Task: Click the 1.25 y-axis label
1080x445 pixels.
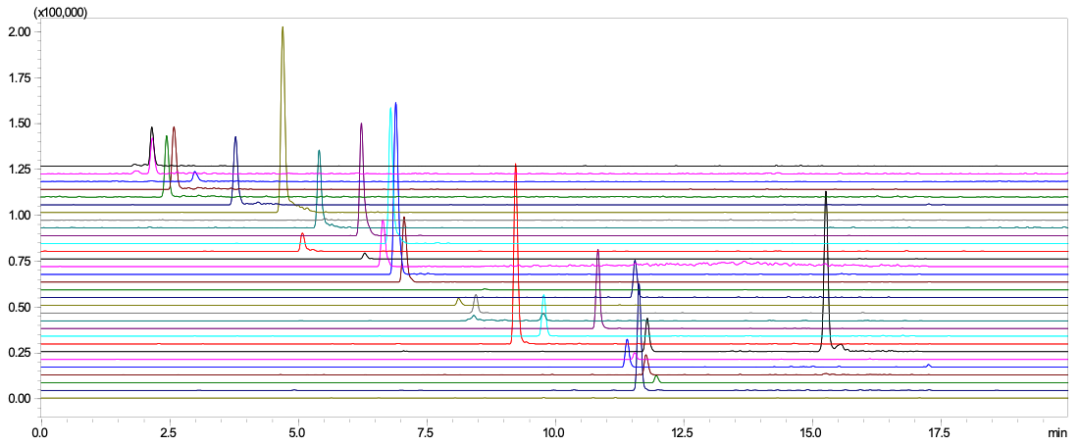Action: pyautogui.click(x=18, y=169)
